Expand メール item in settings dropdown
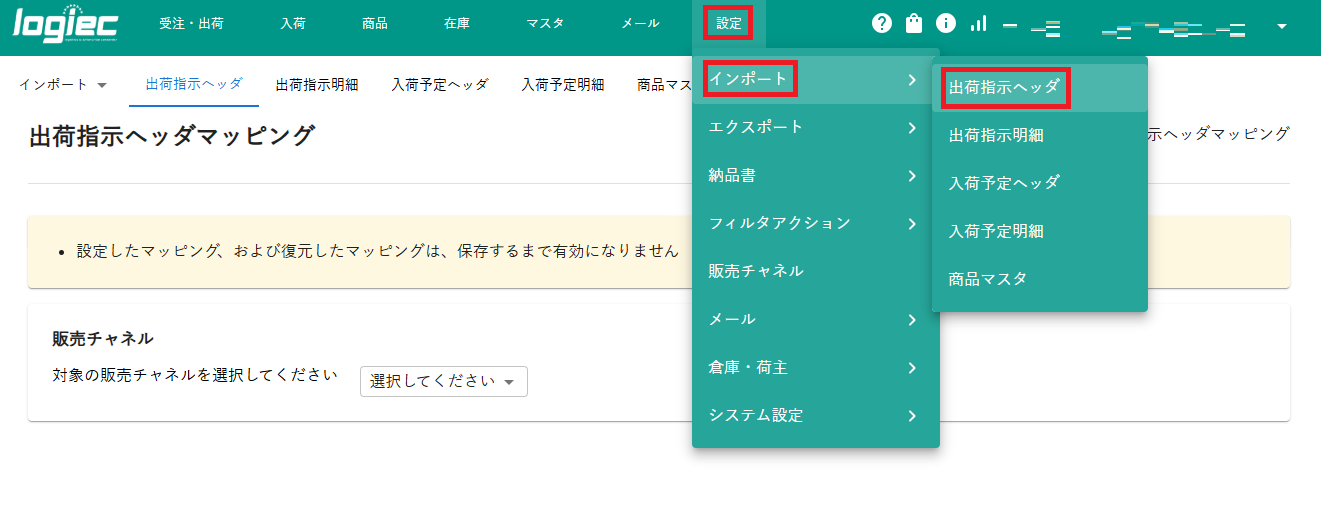 816,319
